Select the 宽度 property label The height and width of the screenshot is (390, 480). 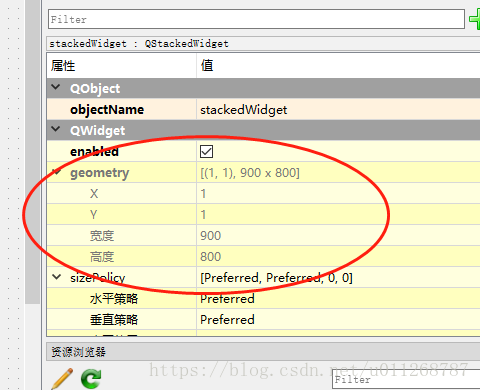[102, 236]
